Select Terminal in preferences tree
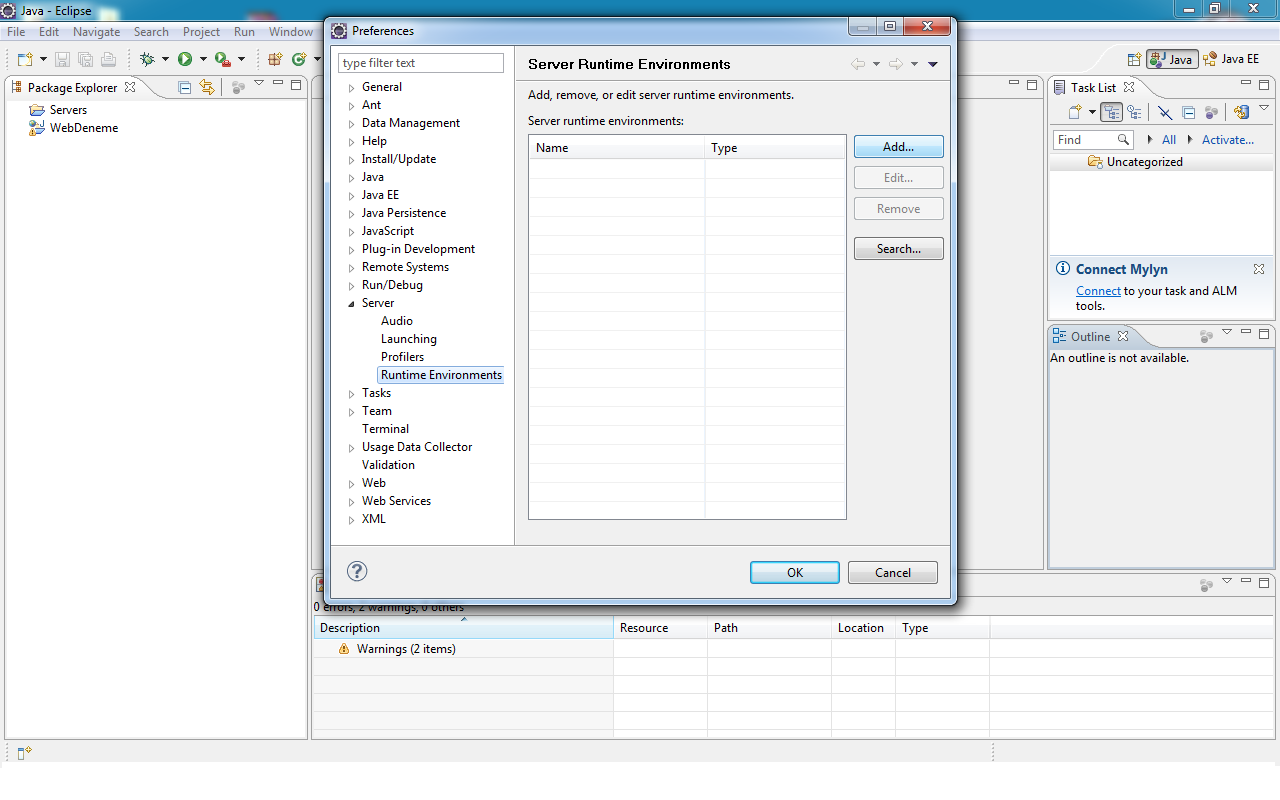Screen dimensions: 1280x800 pyautogui.click(x=385, y=429)
